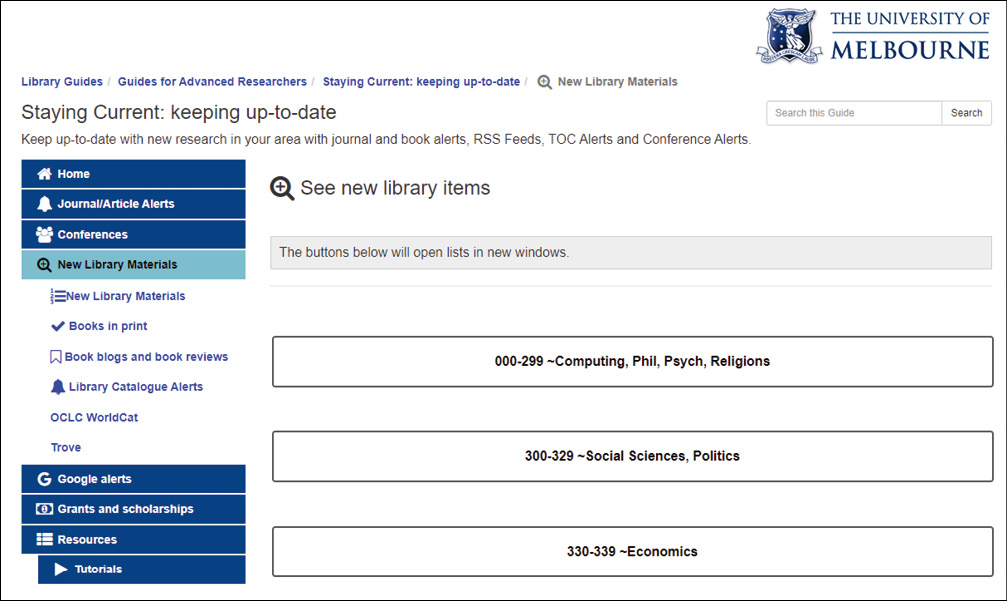Click the numbered list icon in submenu
The height and width of the screenshot is (601, 1007).
(x=58, y=296)
